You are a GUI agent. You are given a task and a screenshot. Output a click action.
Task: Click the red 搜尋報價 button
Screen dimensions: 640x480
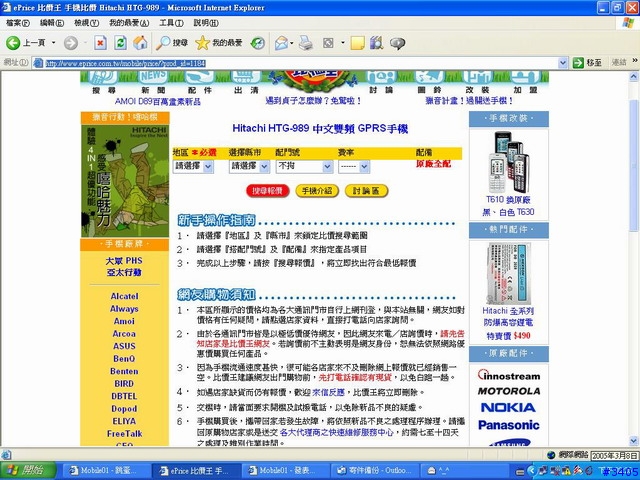tap(267, 191)
